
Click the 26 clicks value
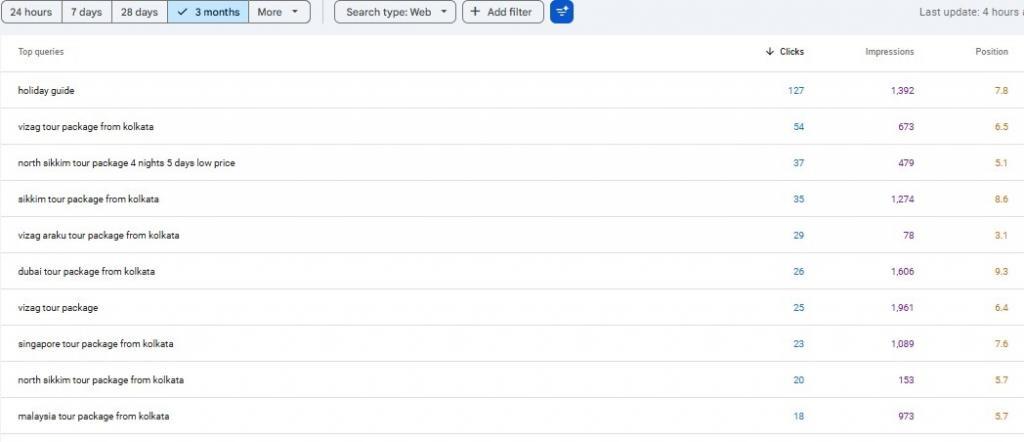(x=799, y=272)
